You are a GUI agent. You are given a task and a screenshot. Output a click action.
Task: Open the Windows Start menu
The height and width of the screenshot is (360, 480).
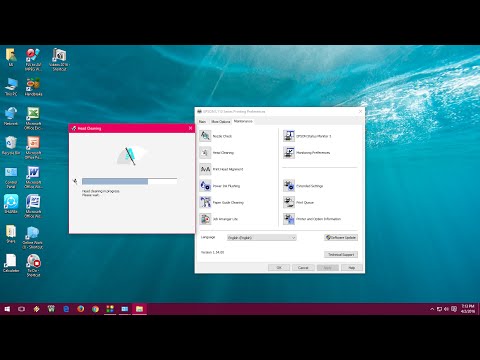(x=7, y=309)
